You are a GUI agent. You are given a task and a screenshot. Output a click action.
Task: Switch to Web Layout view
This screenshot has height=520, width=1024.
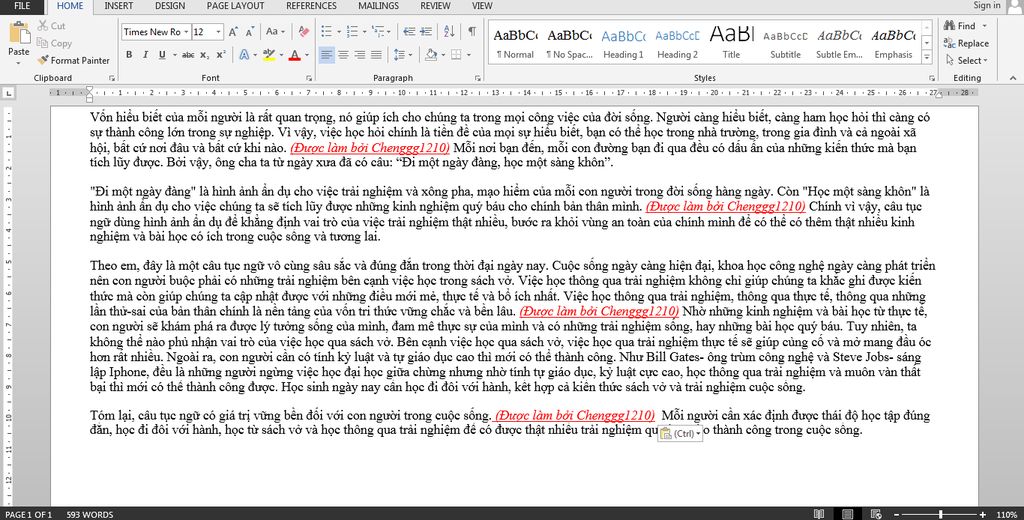pyautogui.click(x=877, y=514)
